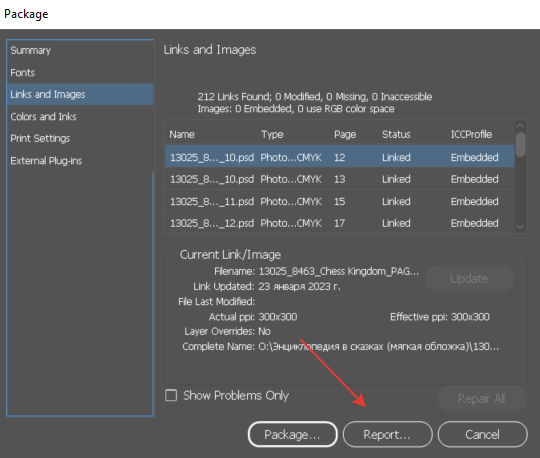
Task: Click the Package... button
Action: point(292,435)
